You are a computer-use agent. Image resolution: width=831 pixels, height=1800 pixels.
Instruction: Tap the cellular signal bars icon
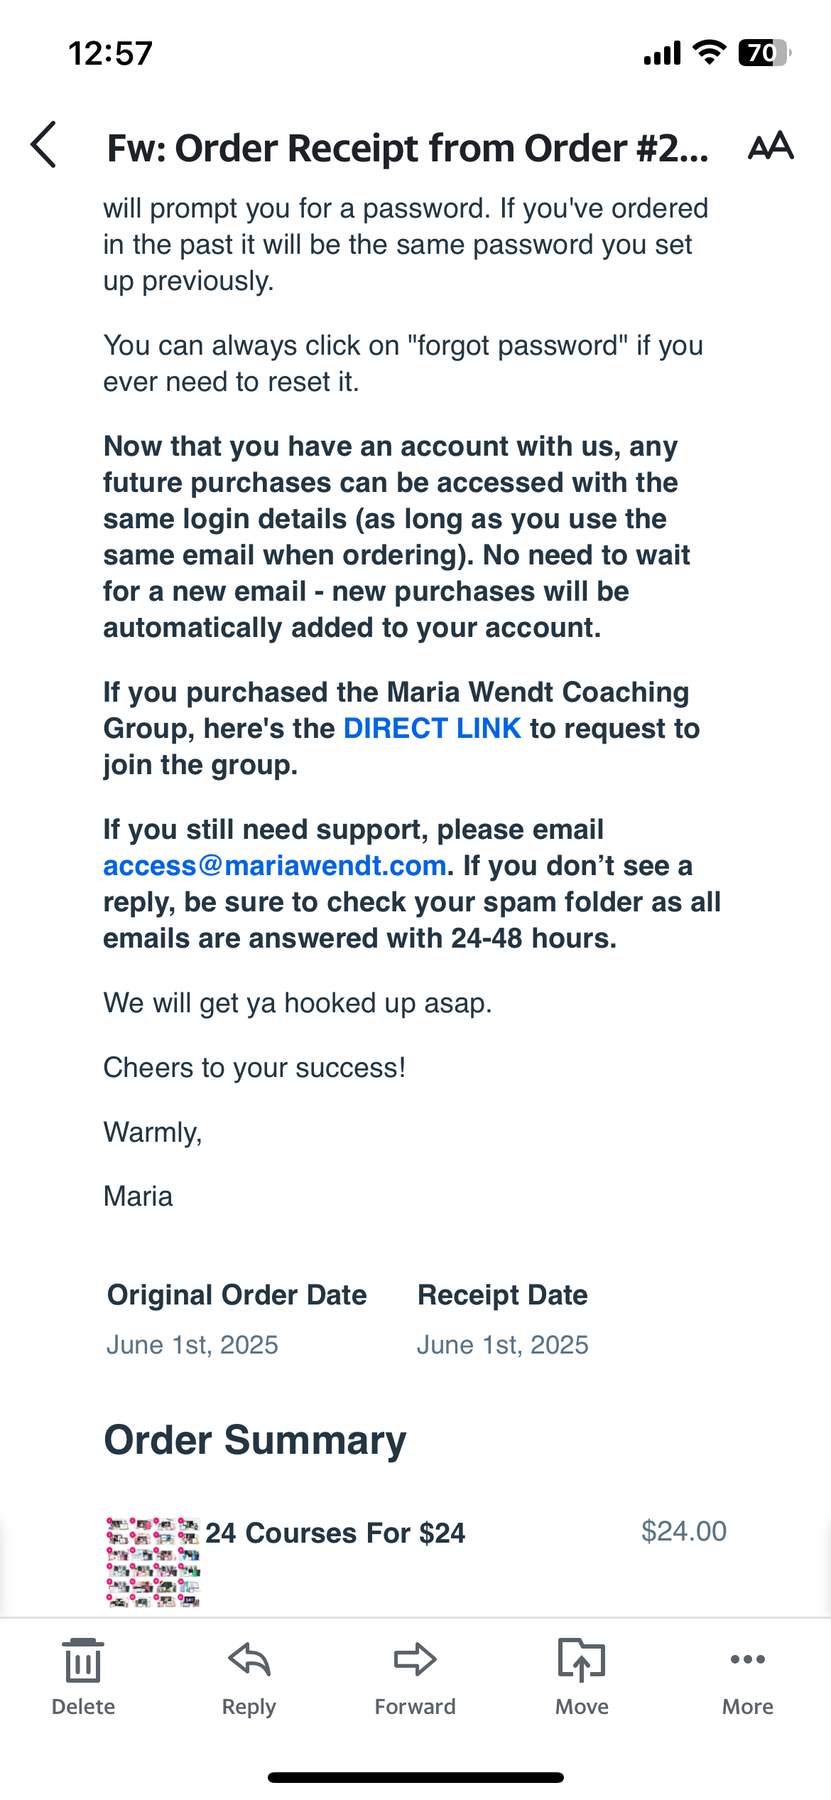(662, 54)
